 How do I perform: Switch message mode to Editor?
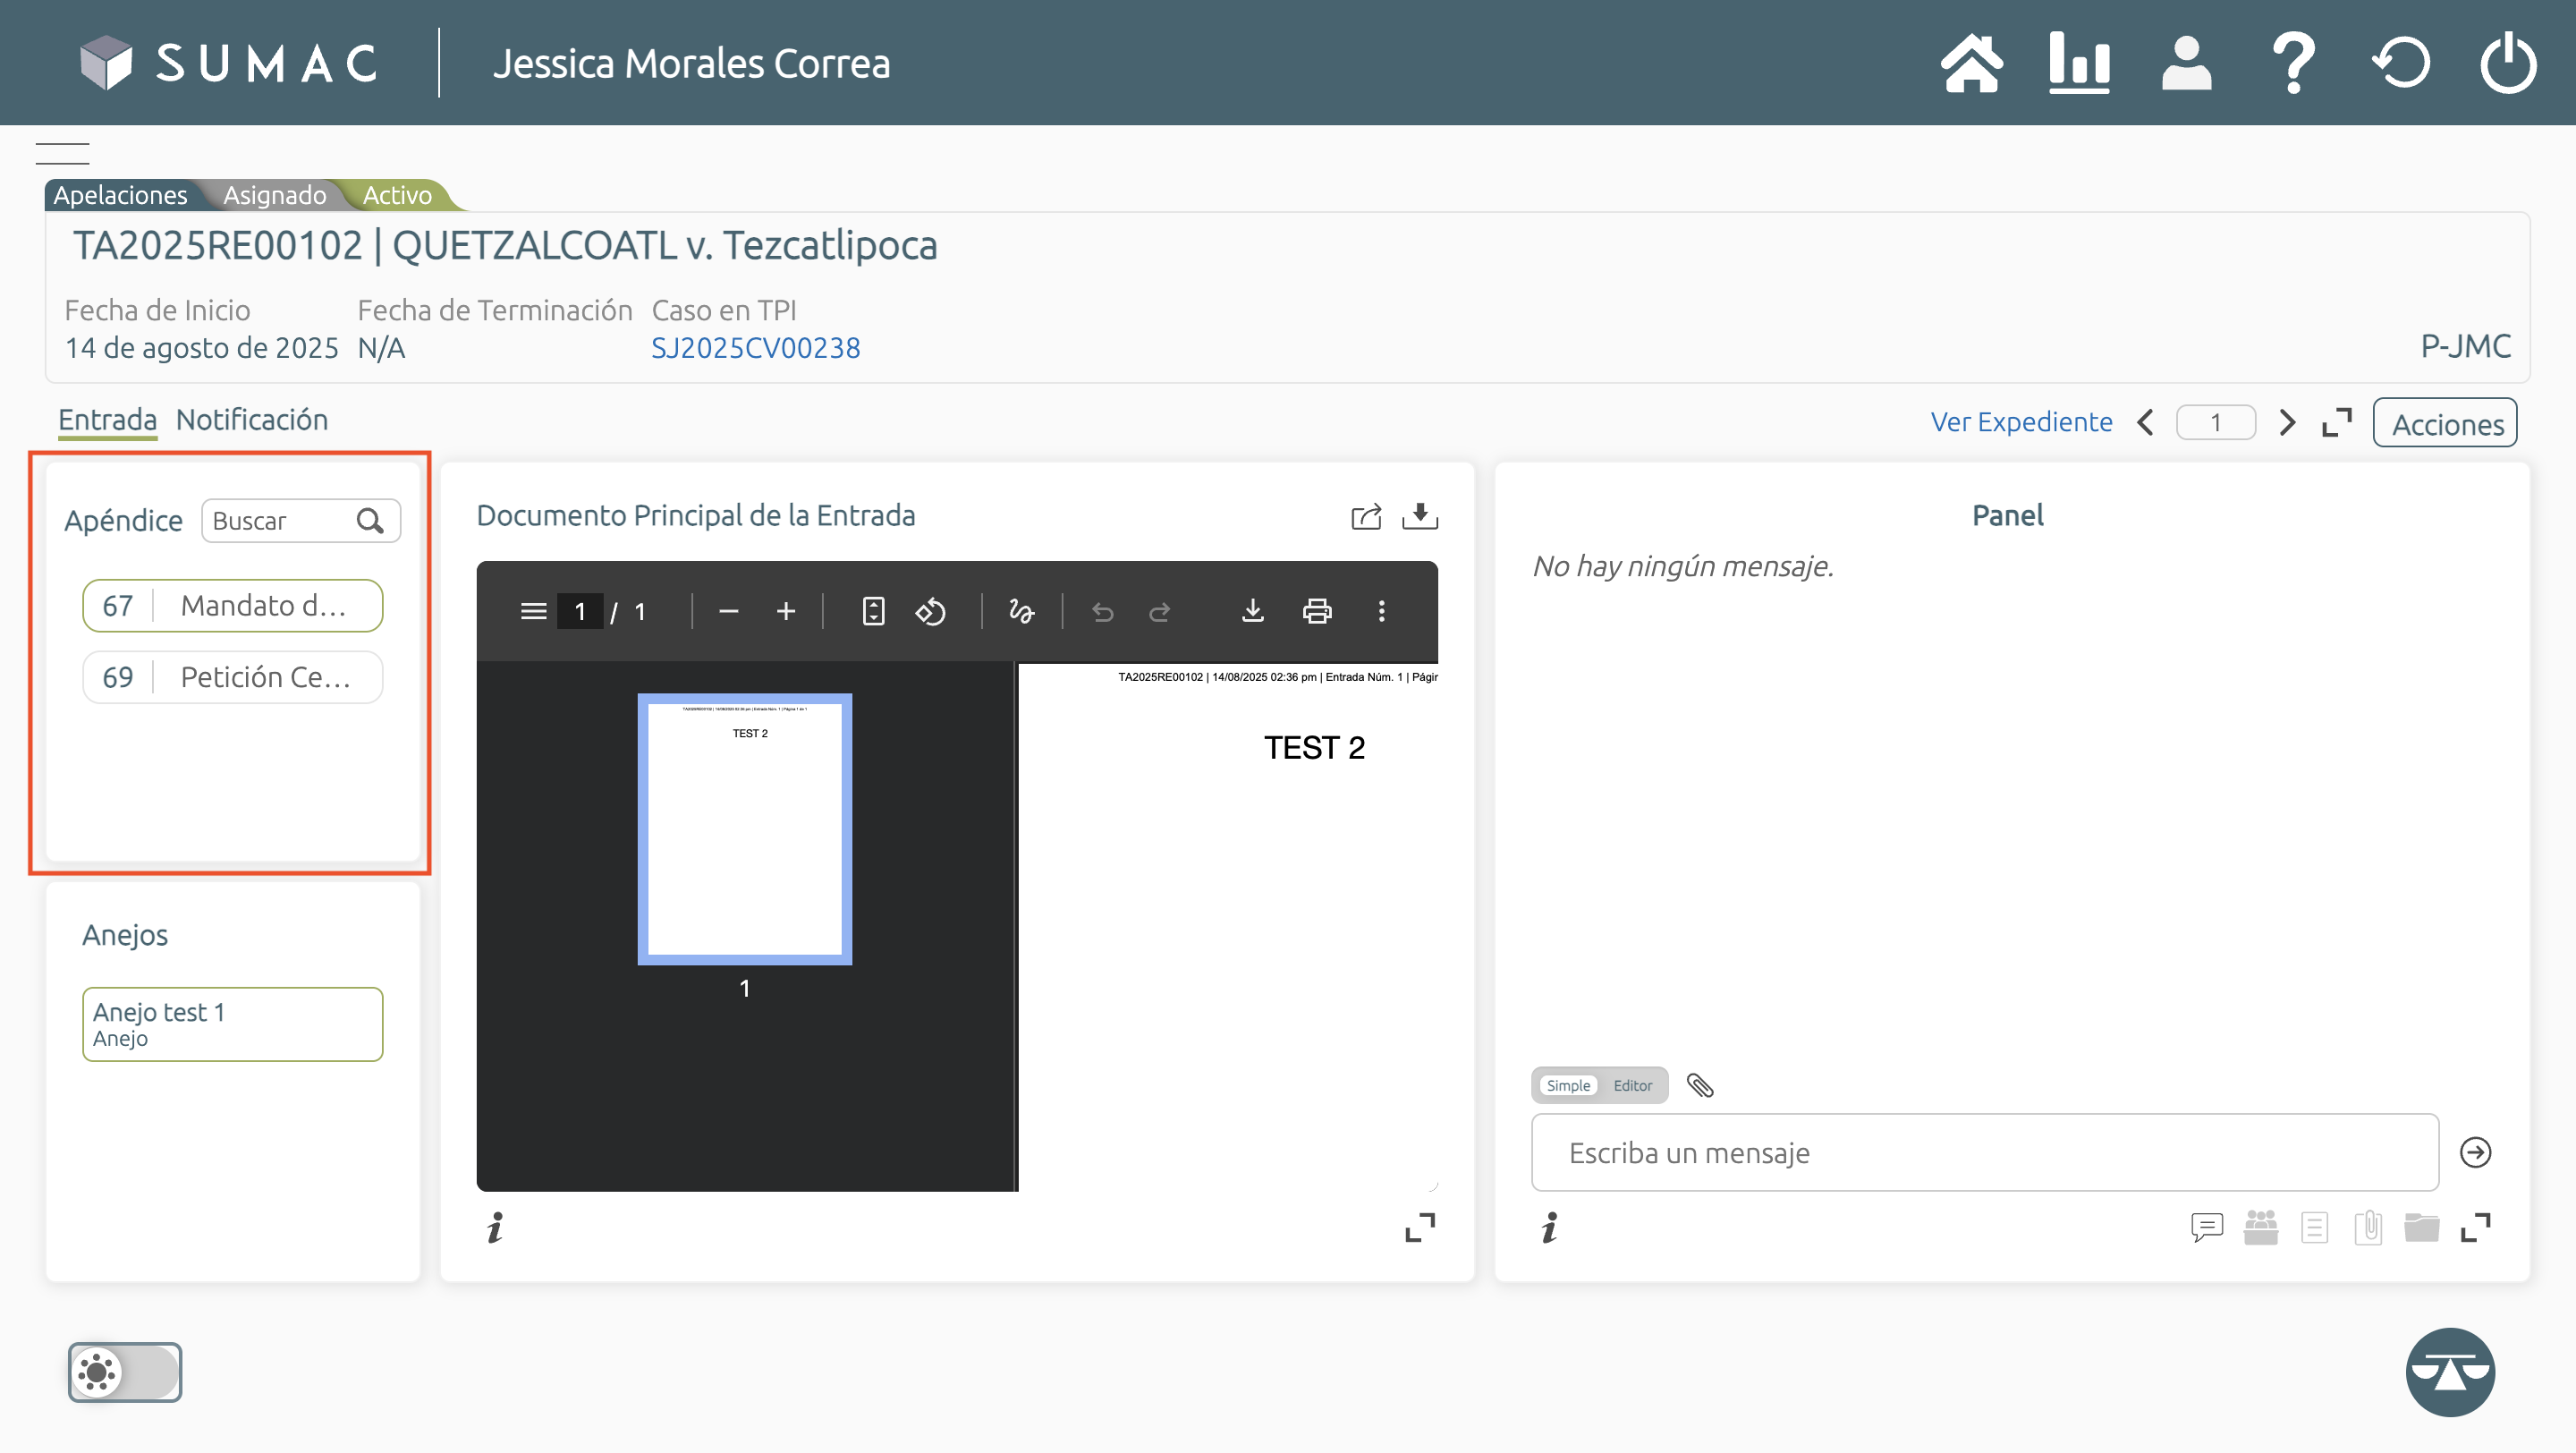[1632, 1085]
